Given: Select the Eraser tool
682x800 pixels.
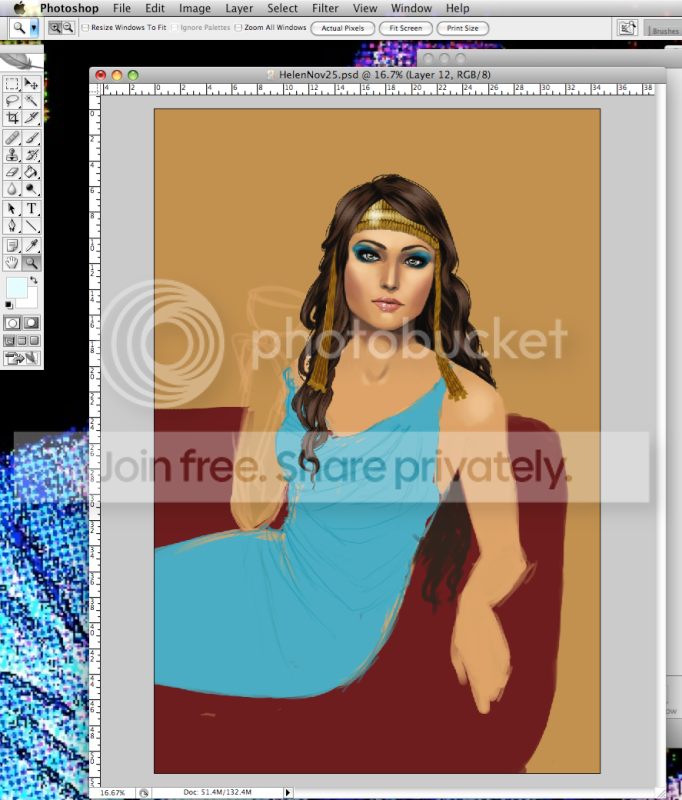Looking at the screenshot, I should 12,172.
